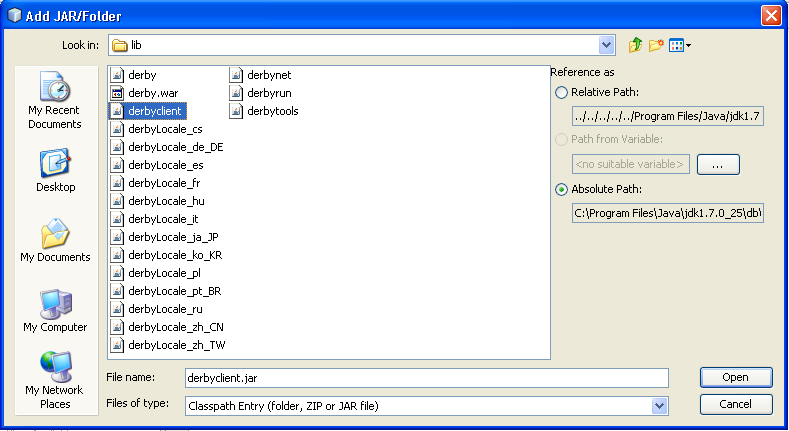The height and width of the screenshot is (431, 789).
Task: Open the view mode menu icon
Action: (680, 45)
